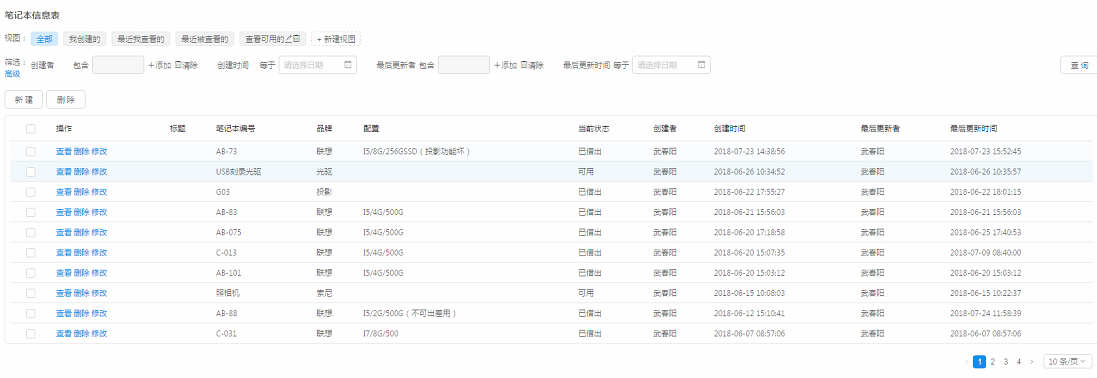
Task: Click the 最后更新者 filter input box
Action: [x=464, y=65]
